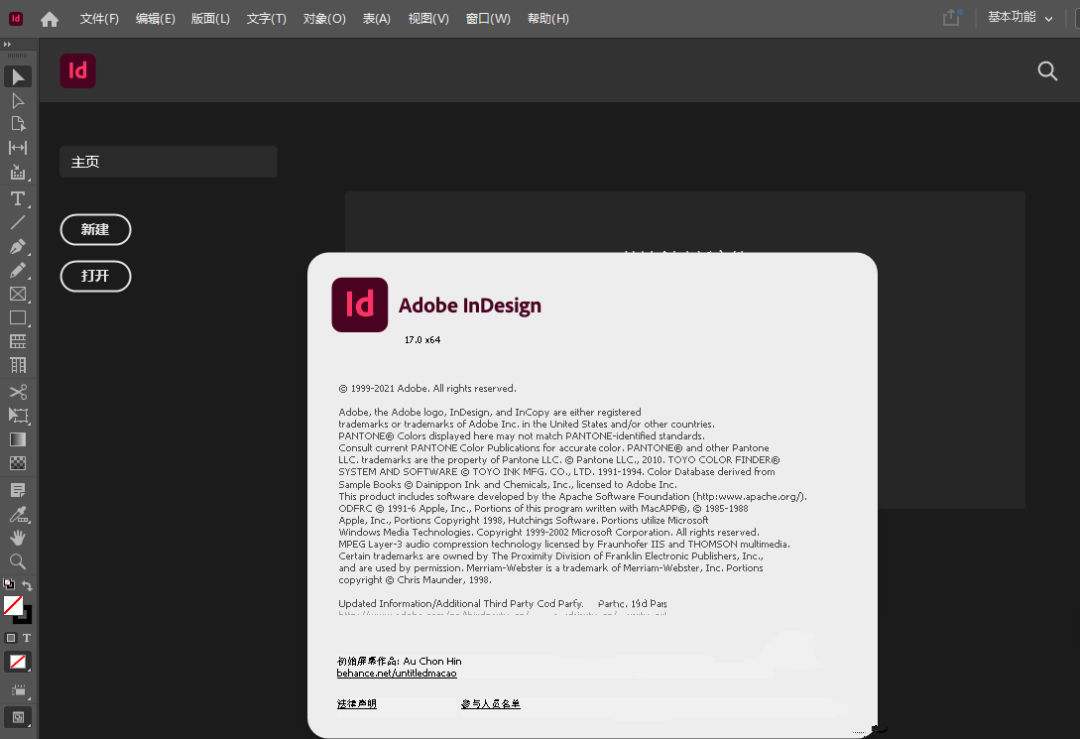The height and width of the screenshot is (739, 1080).
Task: Open the 文件(F) menu
Action: [x=99, y=19]
